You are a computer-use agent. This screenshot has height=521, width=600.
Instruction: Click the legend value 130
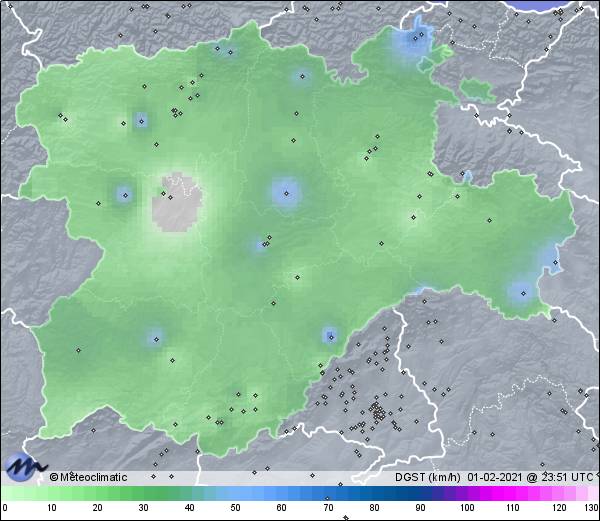click(x=592, y=508)
